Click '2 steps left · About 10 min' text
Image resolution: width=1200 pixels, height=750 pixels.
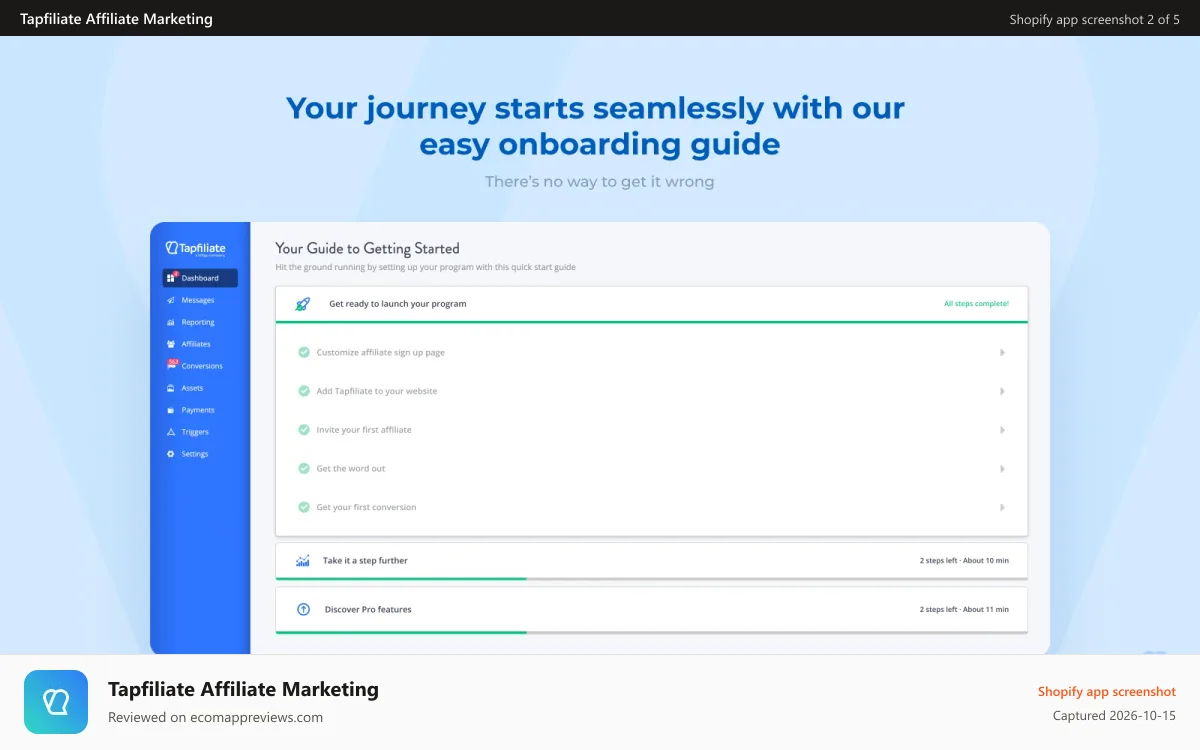[x=964, y=561]
